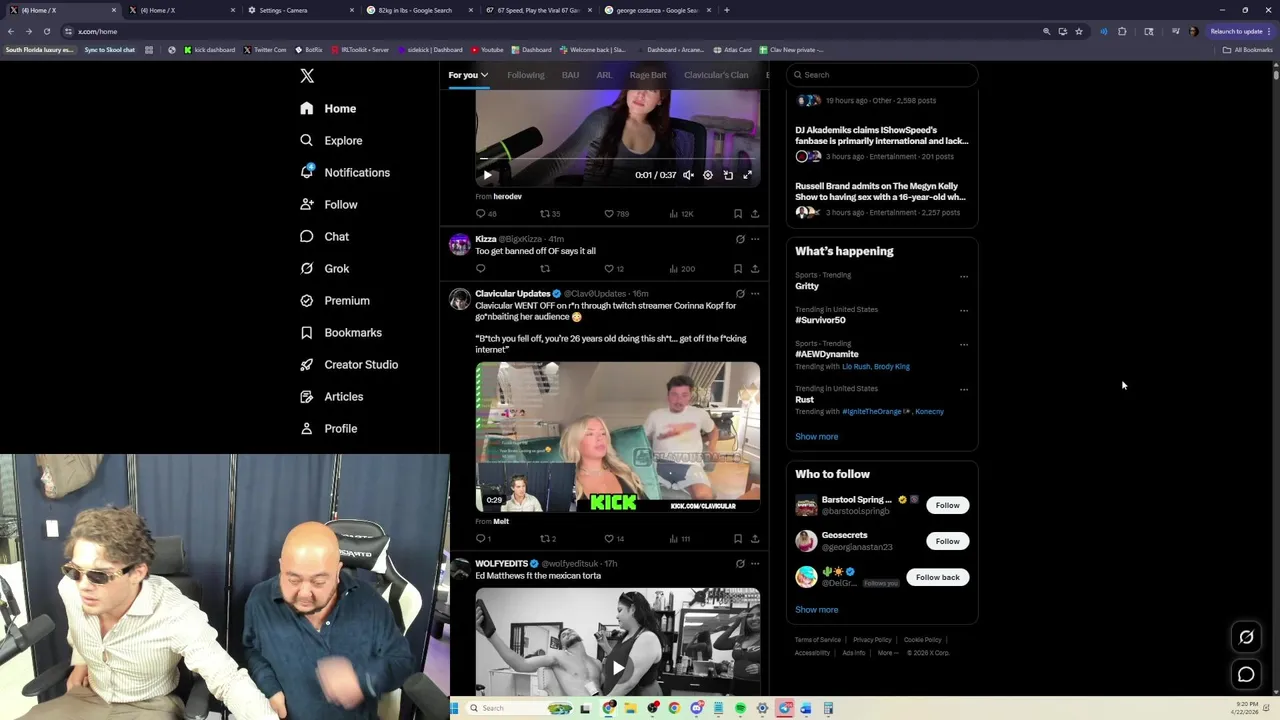The width and height of the screenshot is (1280, 720).
Task: Show more under Who to follow
Action: [817, 609]
